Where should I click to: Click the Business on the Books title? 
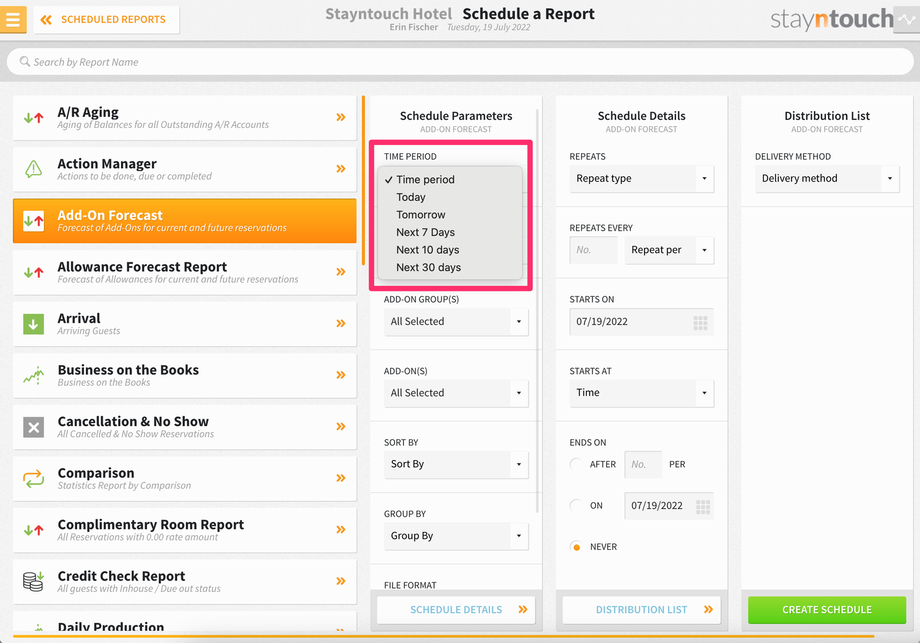[128, 370]
